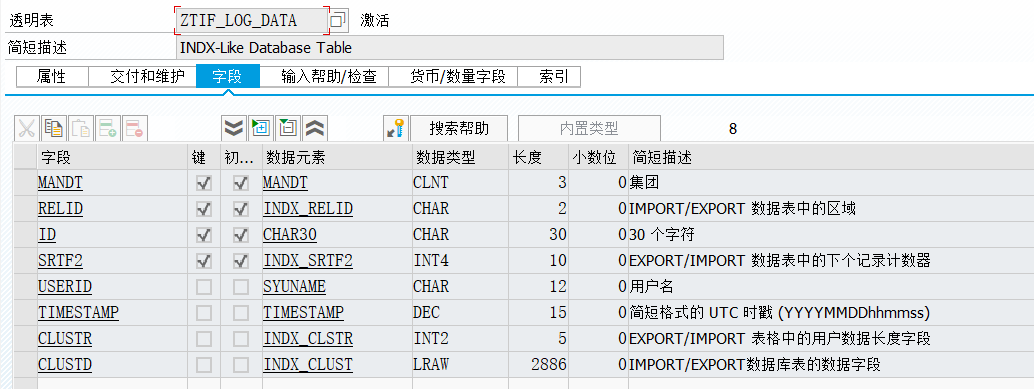
Task: Select the 字段 tab
Action: 228,76
